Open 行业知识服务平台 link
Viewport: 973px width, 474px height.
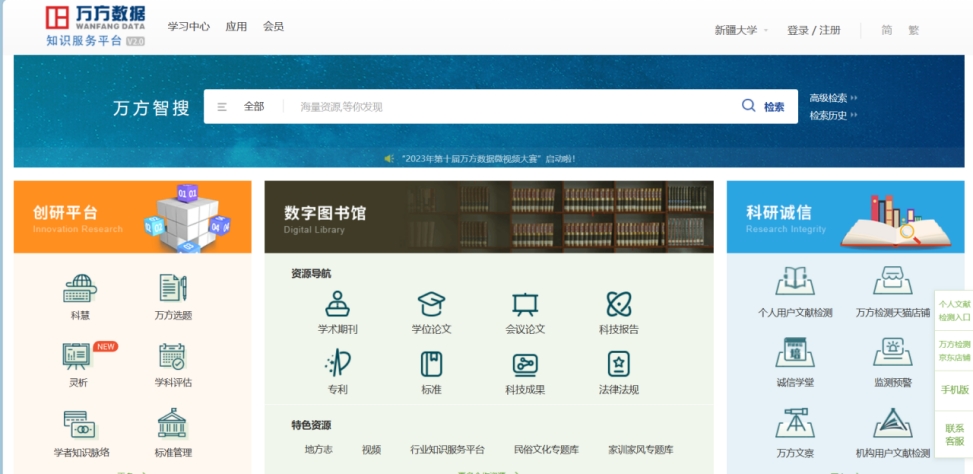tap(447, 450)
